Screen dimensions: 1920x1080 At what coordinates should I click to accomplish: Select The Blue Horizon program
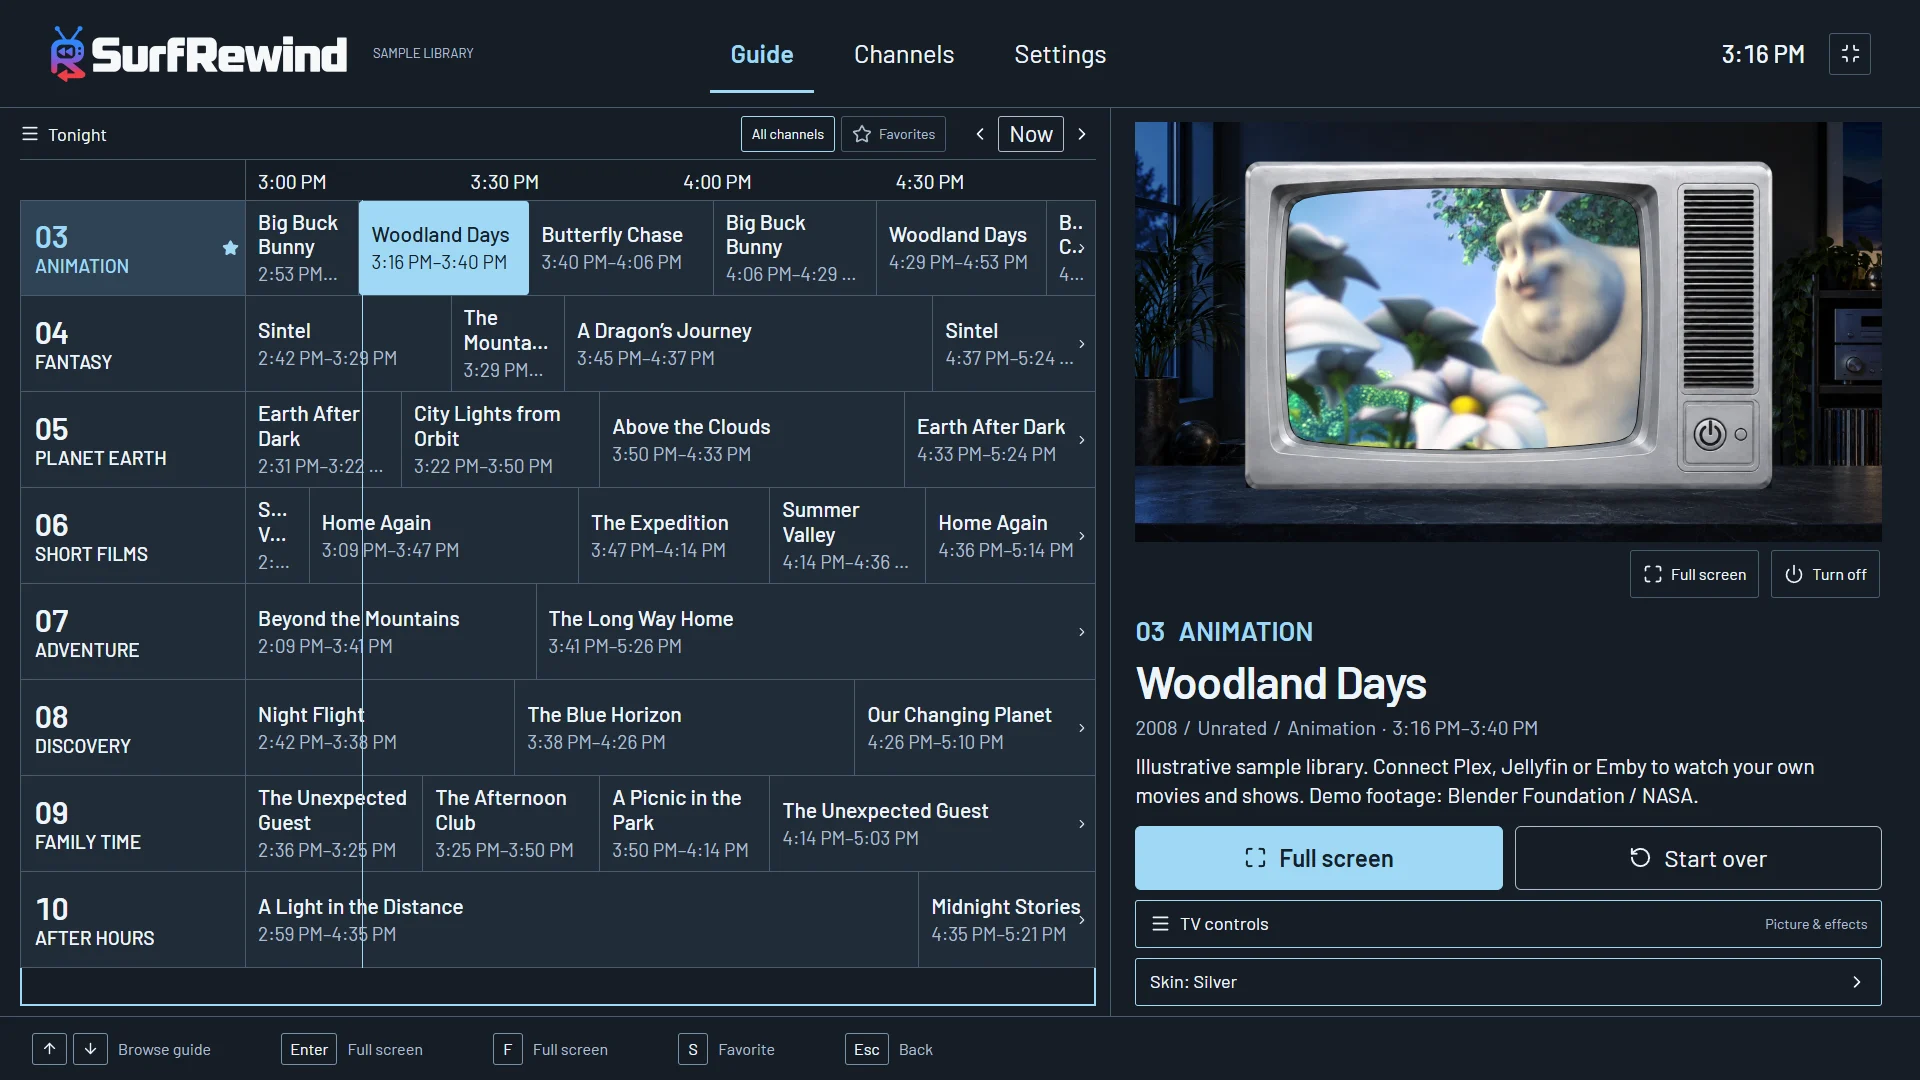point(685,728)
